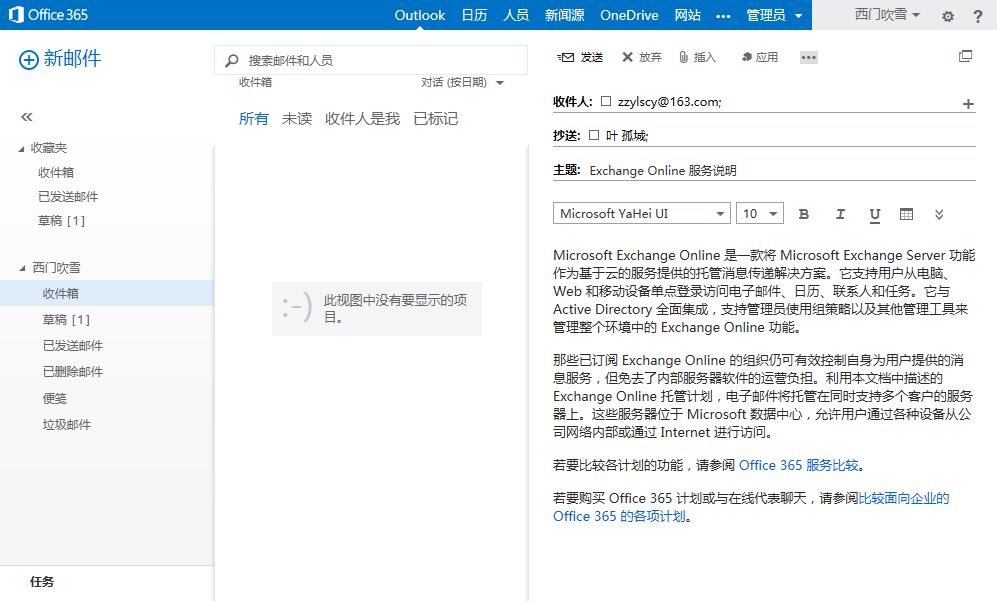Open the font size 10 dropdown
Screen dimensions: 997x601
pos(760,214)
